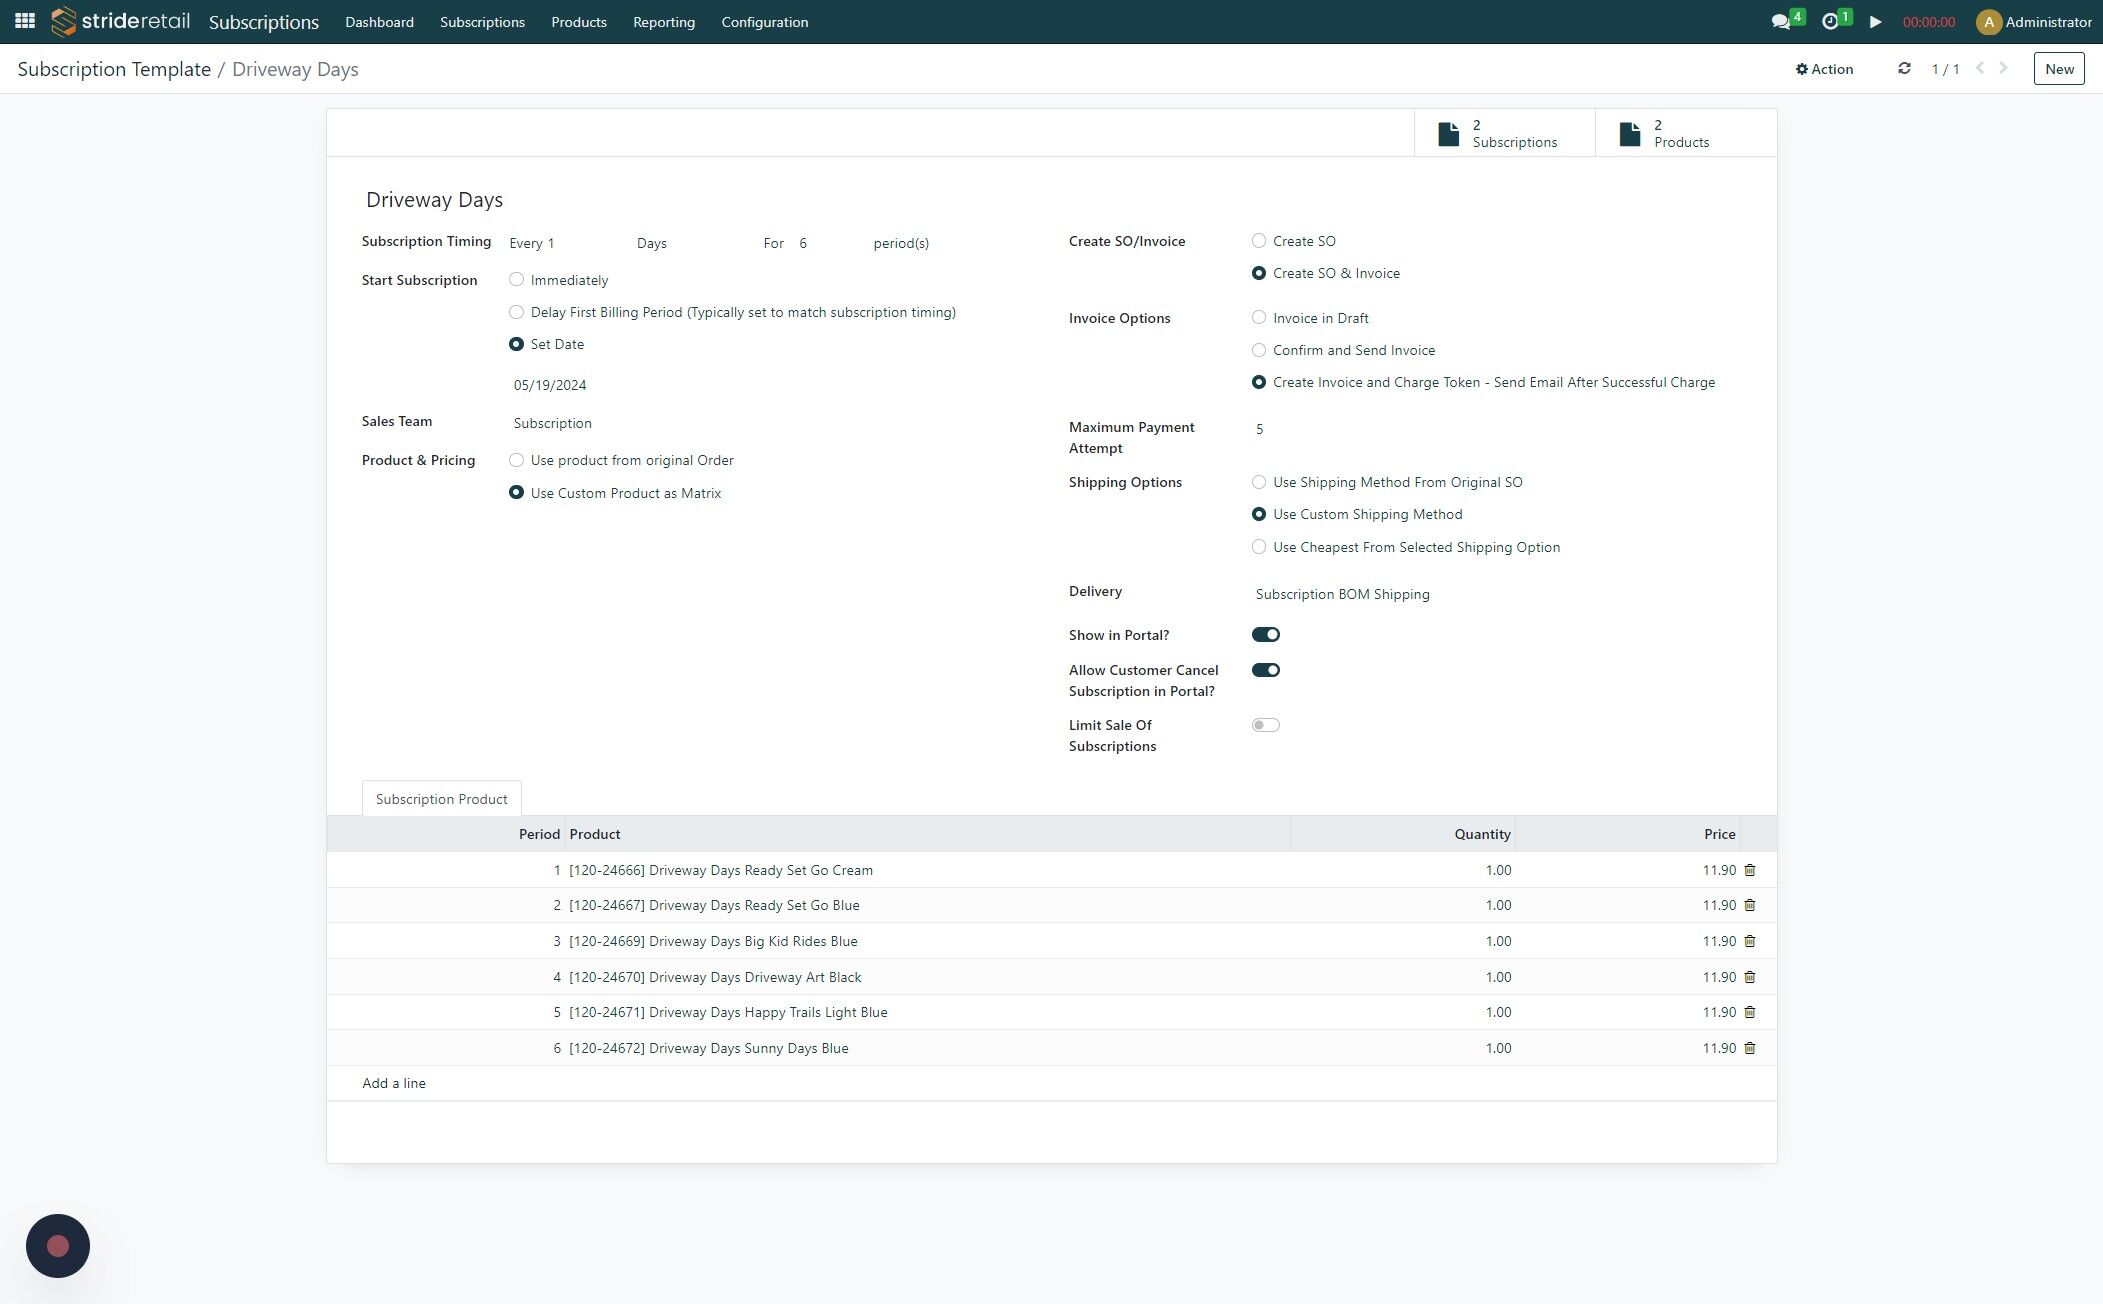Screen dimensions: 2103x1304
Task: Open the activities clock icon
Action: 1830,21
